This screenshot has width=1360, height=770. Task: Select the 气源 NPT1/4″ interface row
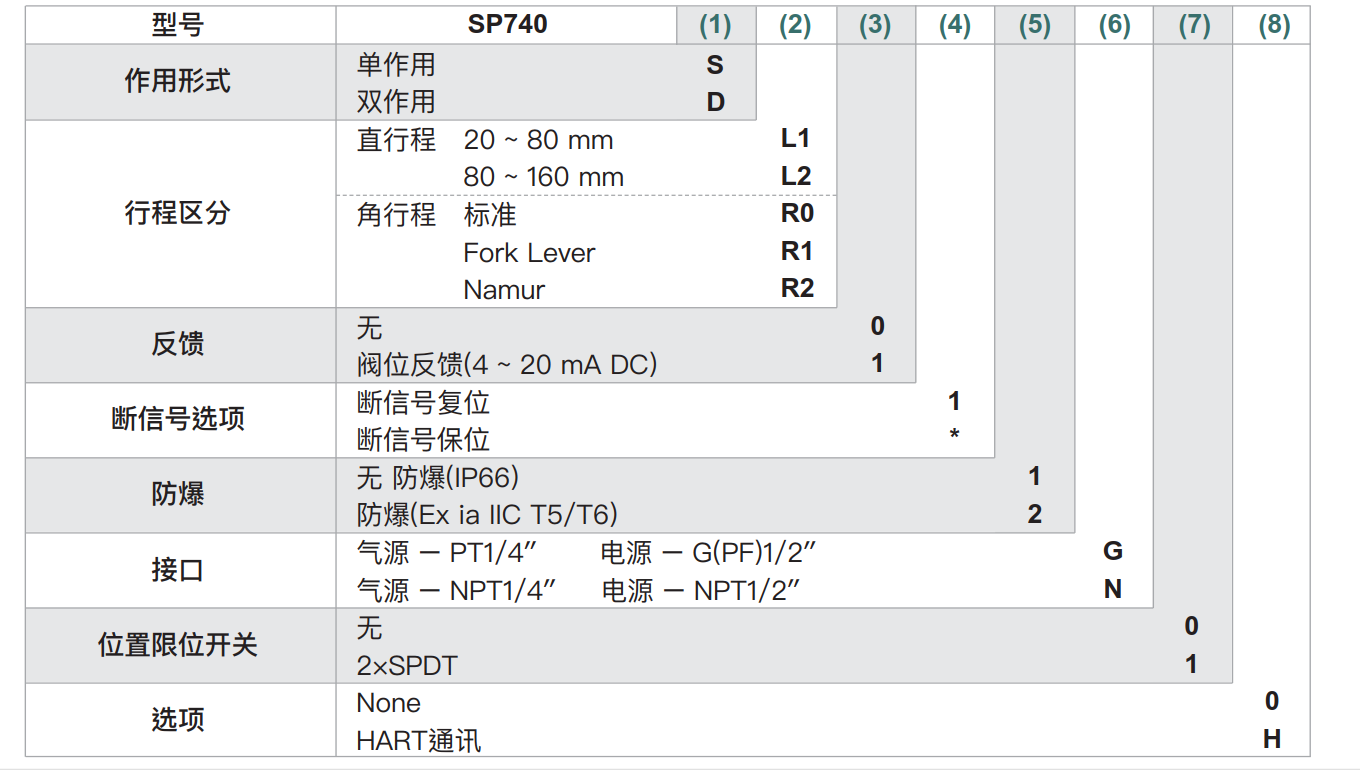pyautogui.click(x=456, y=590)
